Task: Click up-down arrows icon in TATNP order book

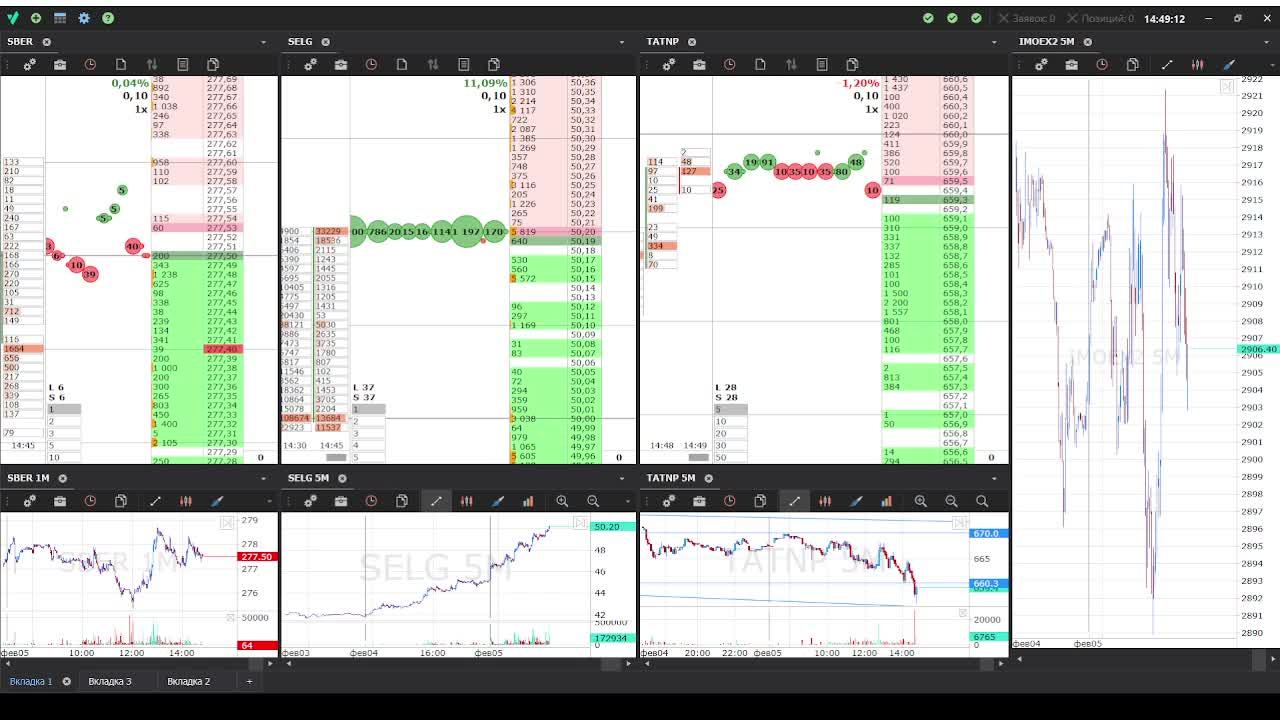Action: [x=791, y=64]
